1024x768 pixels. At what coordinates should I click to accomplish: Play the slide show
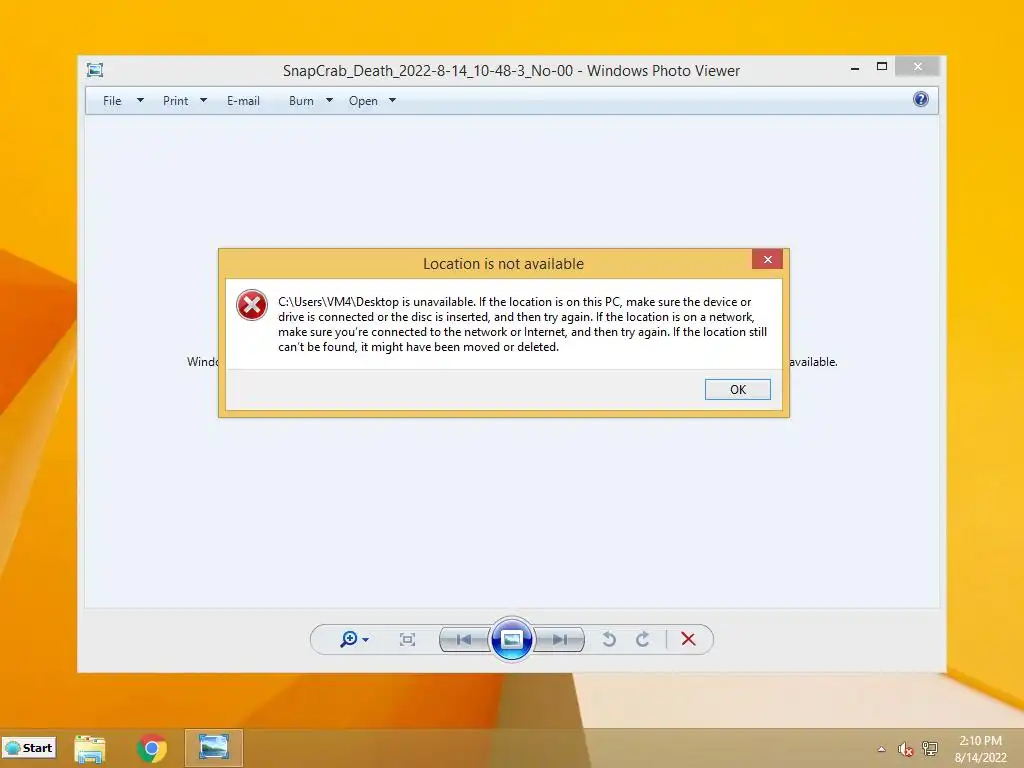click(x=511, y=639)
